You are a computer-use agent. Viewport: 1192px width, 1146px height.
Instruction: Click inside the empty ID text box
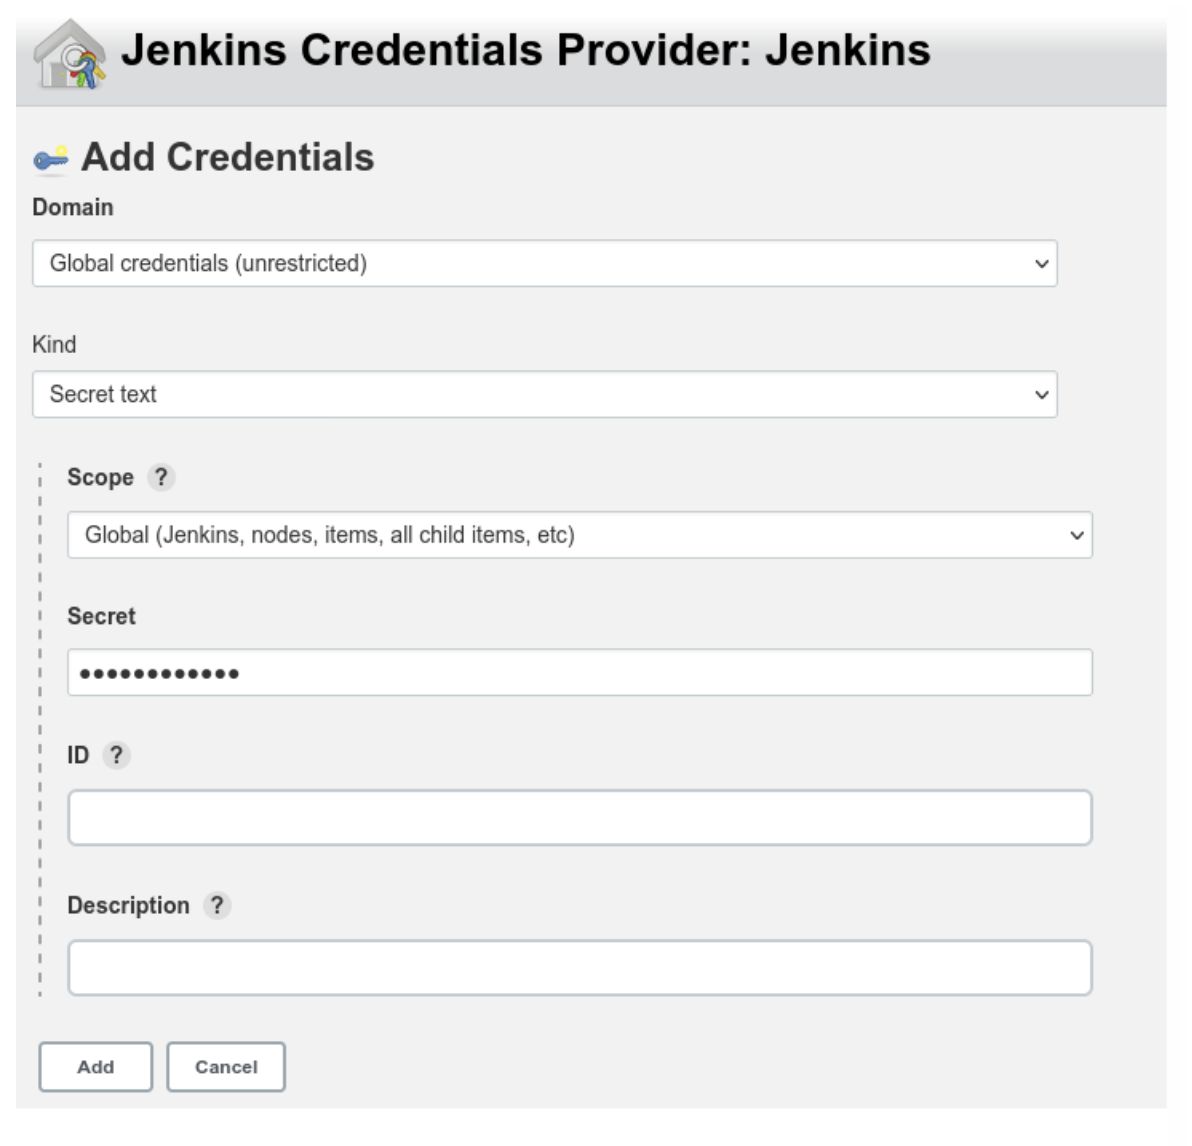(580, 817)
